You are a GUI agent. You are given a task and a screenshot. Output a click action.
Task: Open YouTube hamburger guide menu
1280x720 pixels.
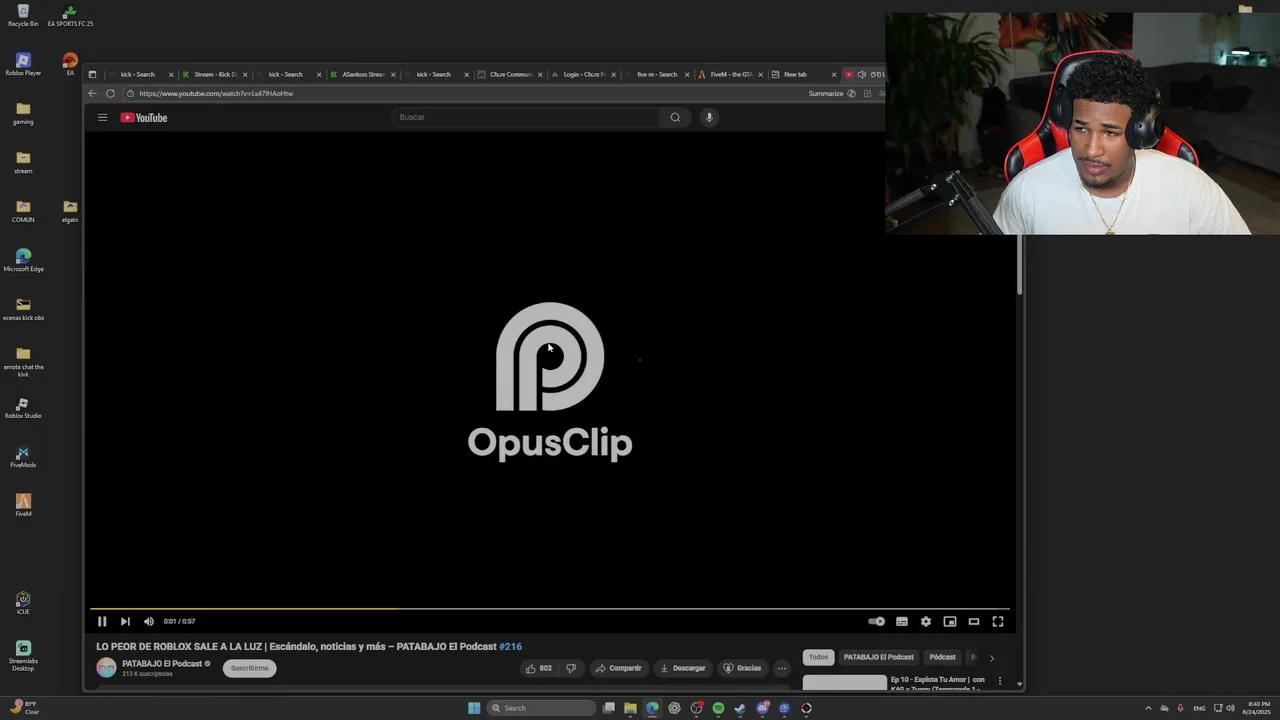[102, 117]
